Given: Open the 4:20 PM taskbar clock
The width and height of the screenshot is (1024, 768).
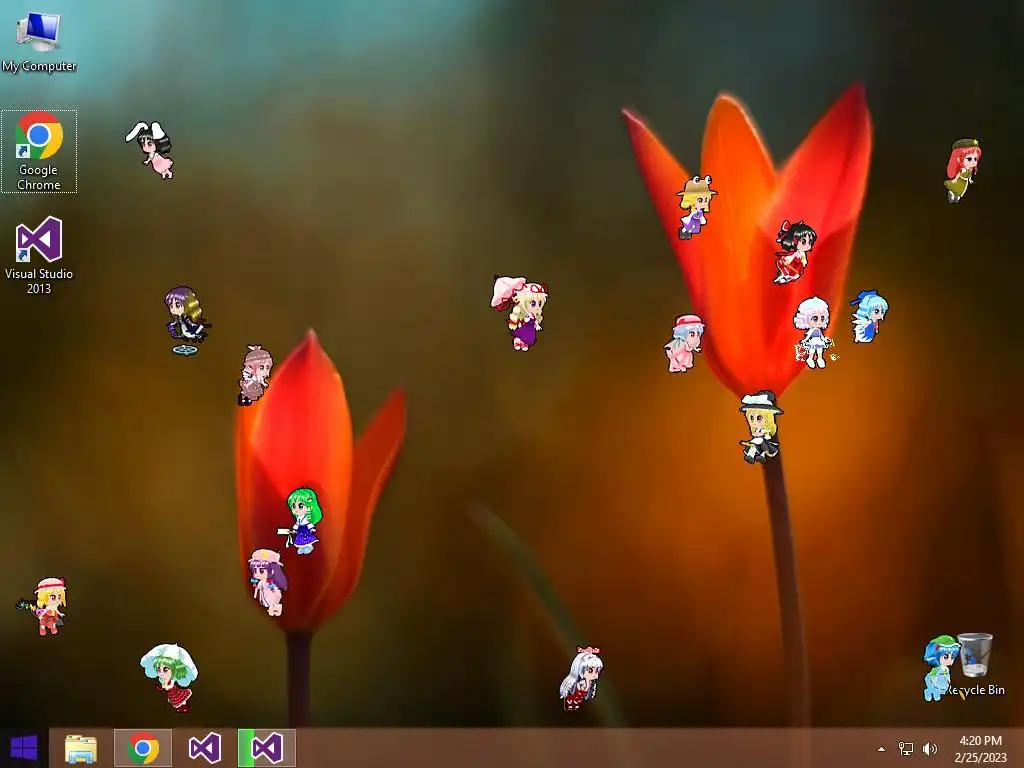Looking at the screenshot, I should tap(980, 749).
